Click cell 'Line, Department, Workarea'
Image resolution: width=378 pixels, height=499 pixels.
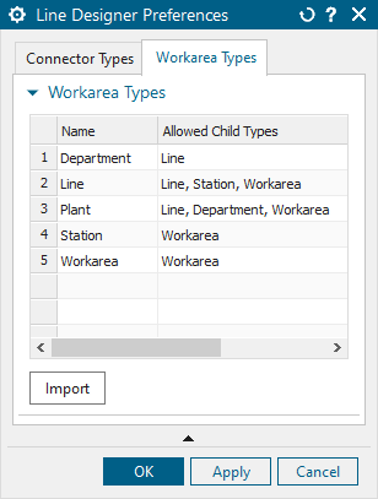pyautogui.click(x=252, y=209)
